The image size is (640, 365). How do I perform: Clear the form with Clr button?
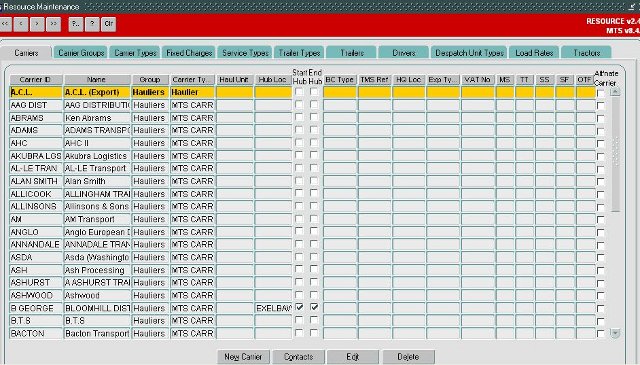109,24
